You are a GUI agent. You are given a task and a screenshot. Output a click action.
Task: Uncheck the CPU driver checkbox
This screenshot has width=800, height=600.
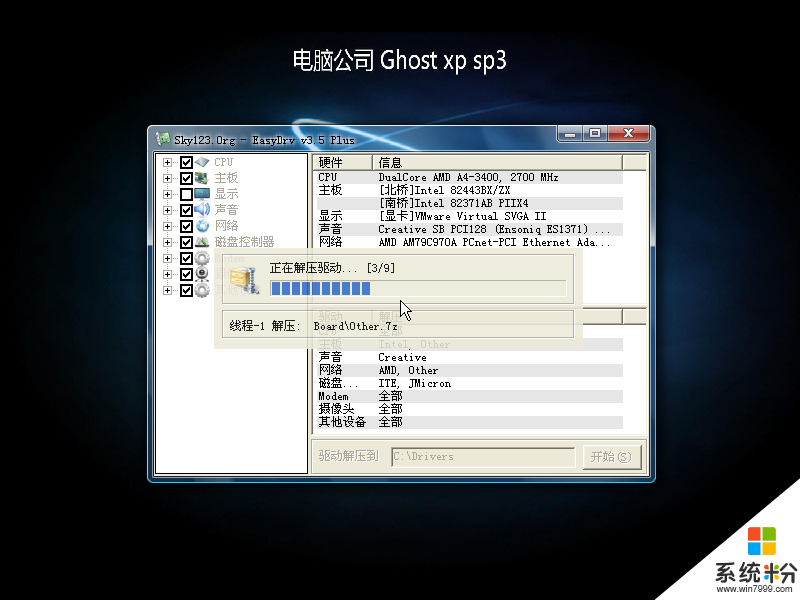[x=186, y=162]
